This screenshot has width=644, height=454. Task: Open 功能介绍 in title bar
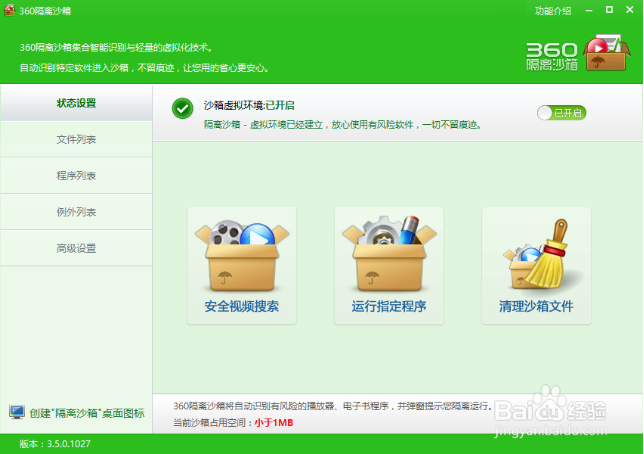[x=553, y=11]
